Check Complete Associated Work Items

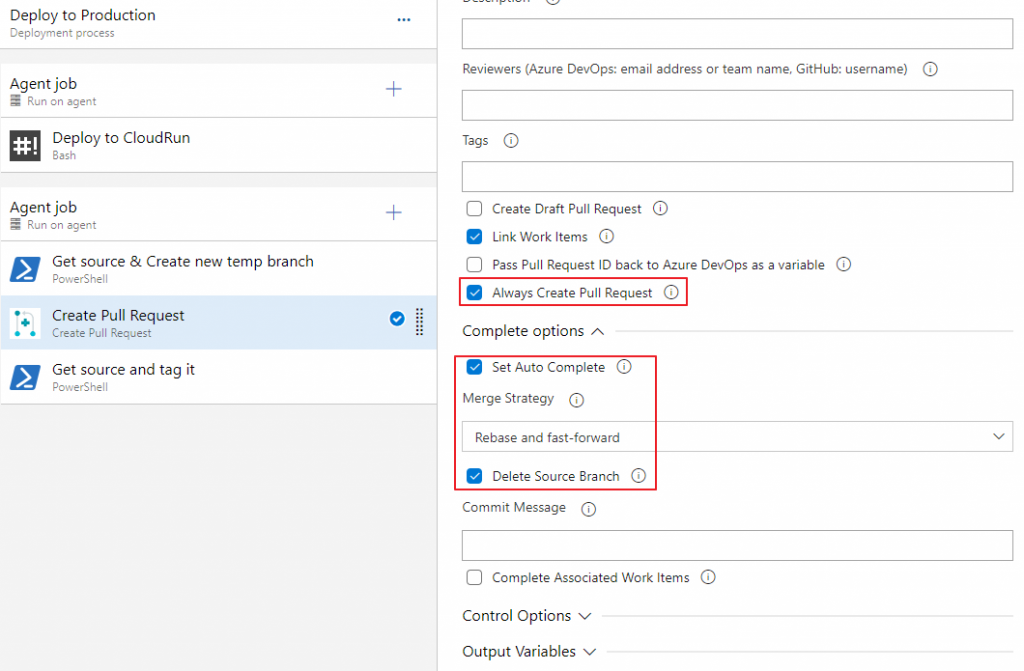coord(474,578)
